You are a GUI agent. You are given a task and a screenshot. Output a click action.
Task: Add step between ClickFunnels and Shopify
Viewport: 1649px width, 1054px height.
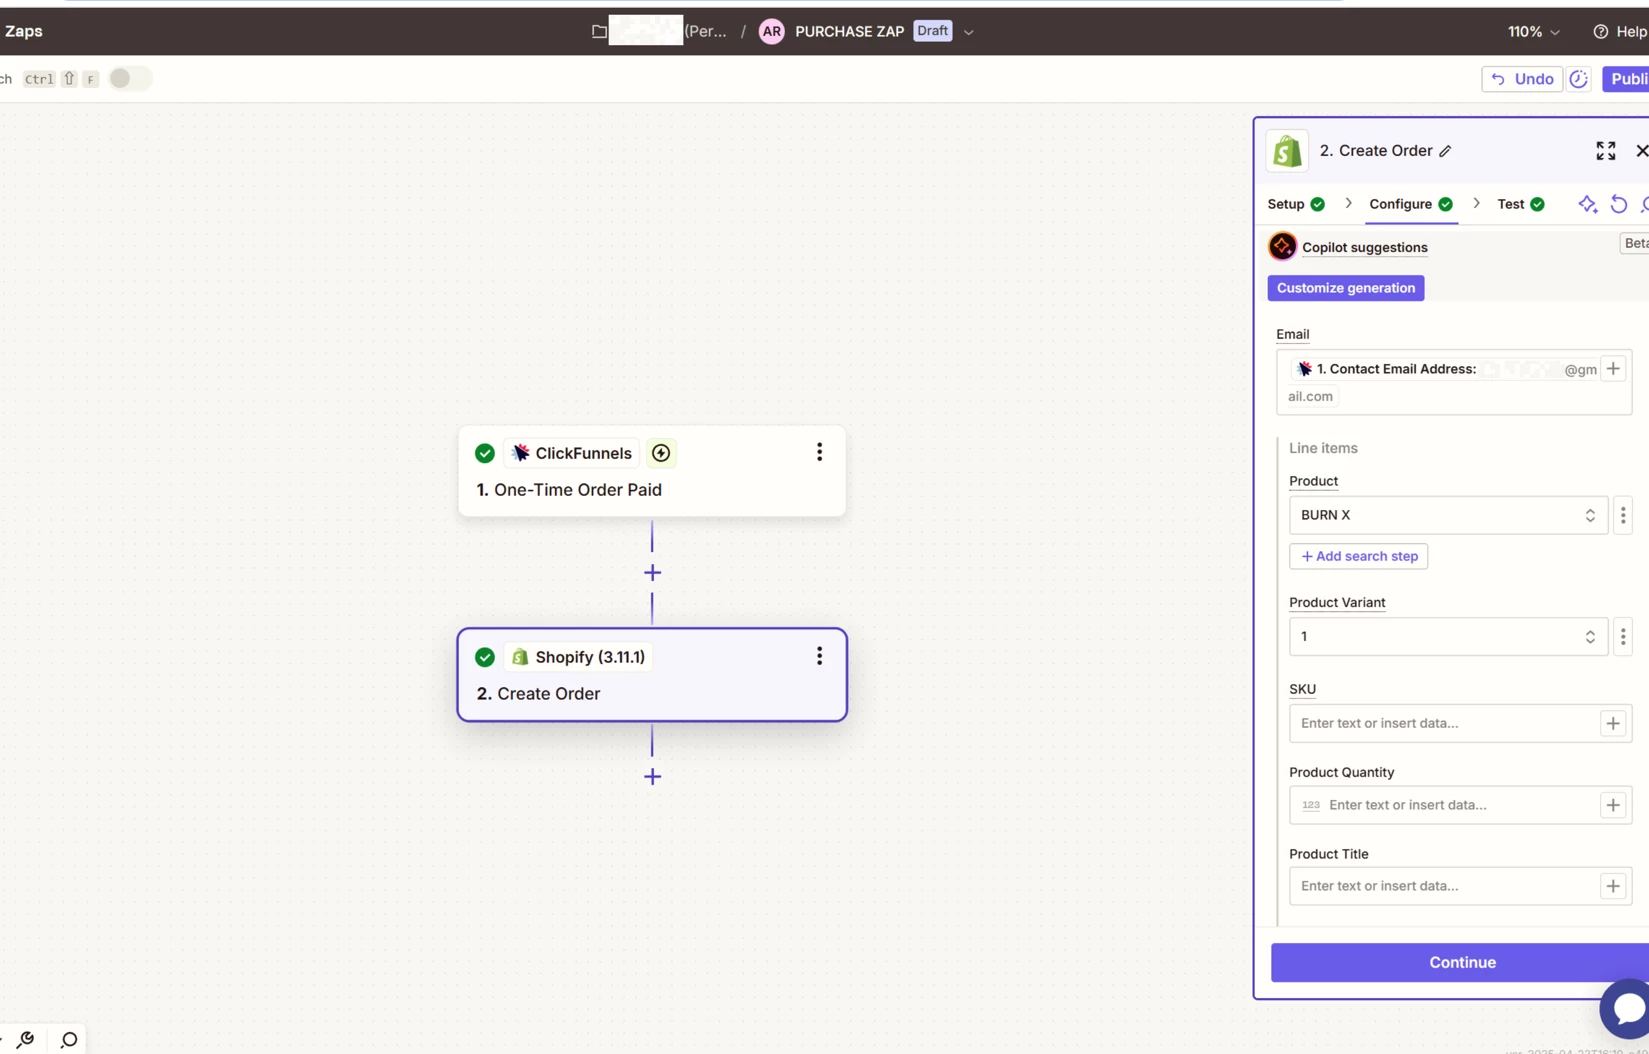pyautogui.click(x=652, y=573)
